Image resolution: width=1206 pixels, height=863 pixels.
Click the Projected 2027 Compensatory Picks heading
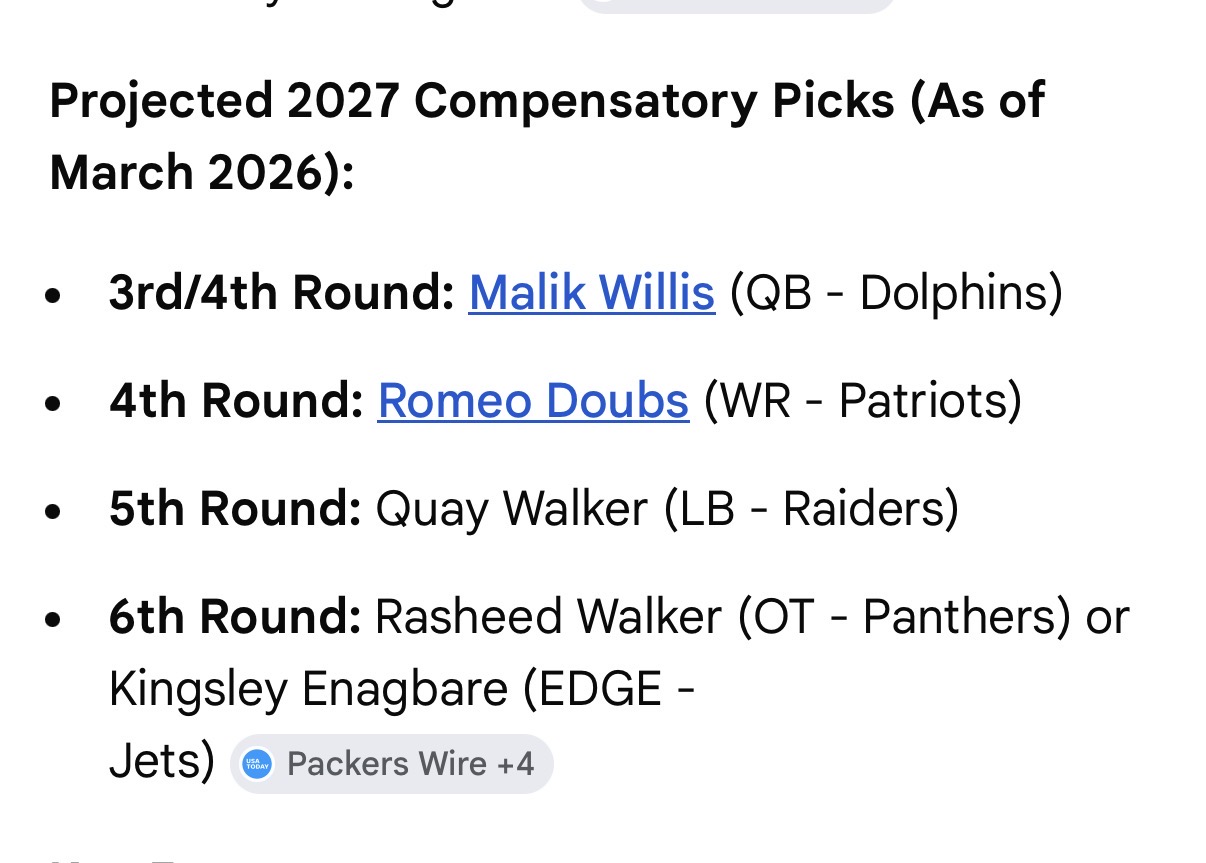pos(546,101)
